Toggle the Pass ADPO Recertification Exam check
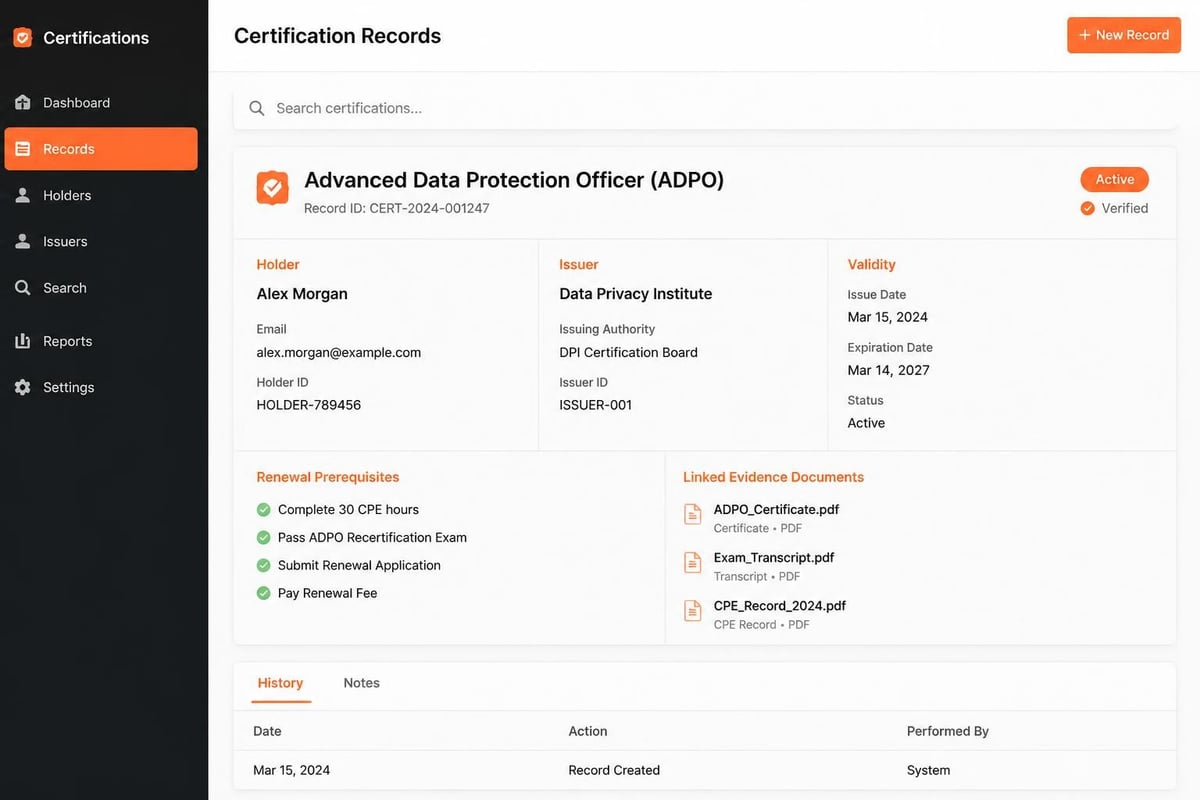Viewport: 1200px width, 800px height. point(264,537)
